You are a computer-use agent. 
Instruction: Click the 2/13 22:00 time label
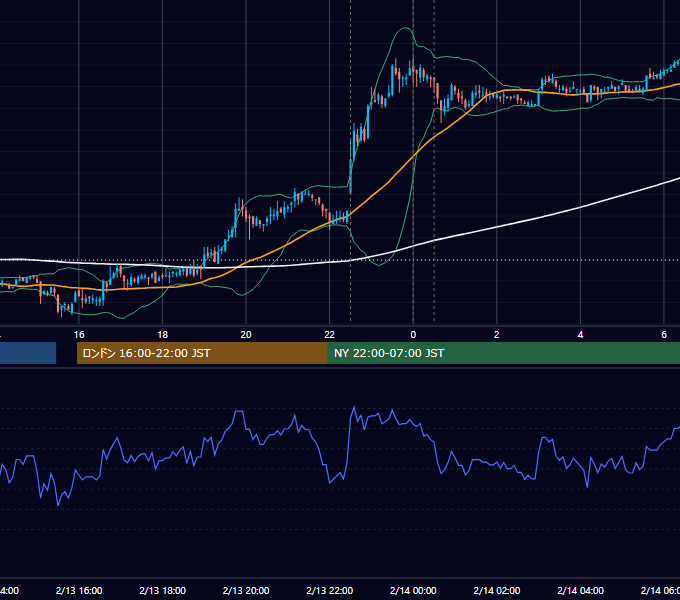coord(330,590)
